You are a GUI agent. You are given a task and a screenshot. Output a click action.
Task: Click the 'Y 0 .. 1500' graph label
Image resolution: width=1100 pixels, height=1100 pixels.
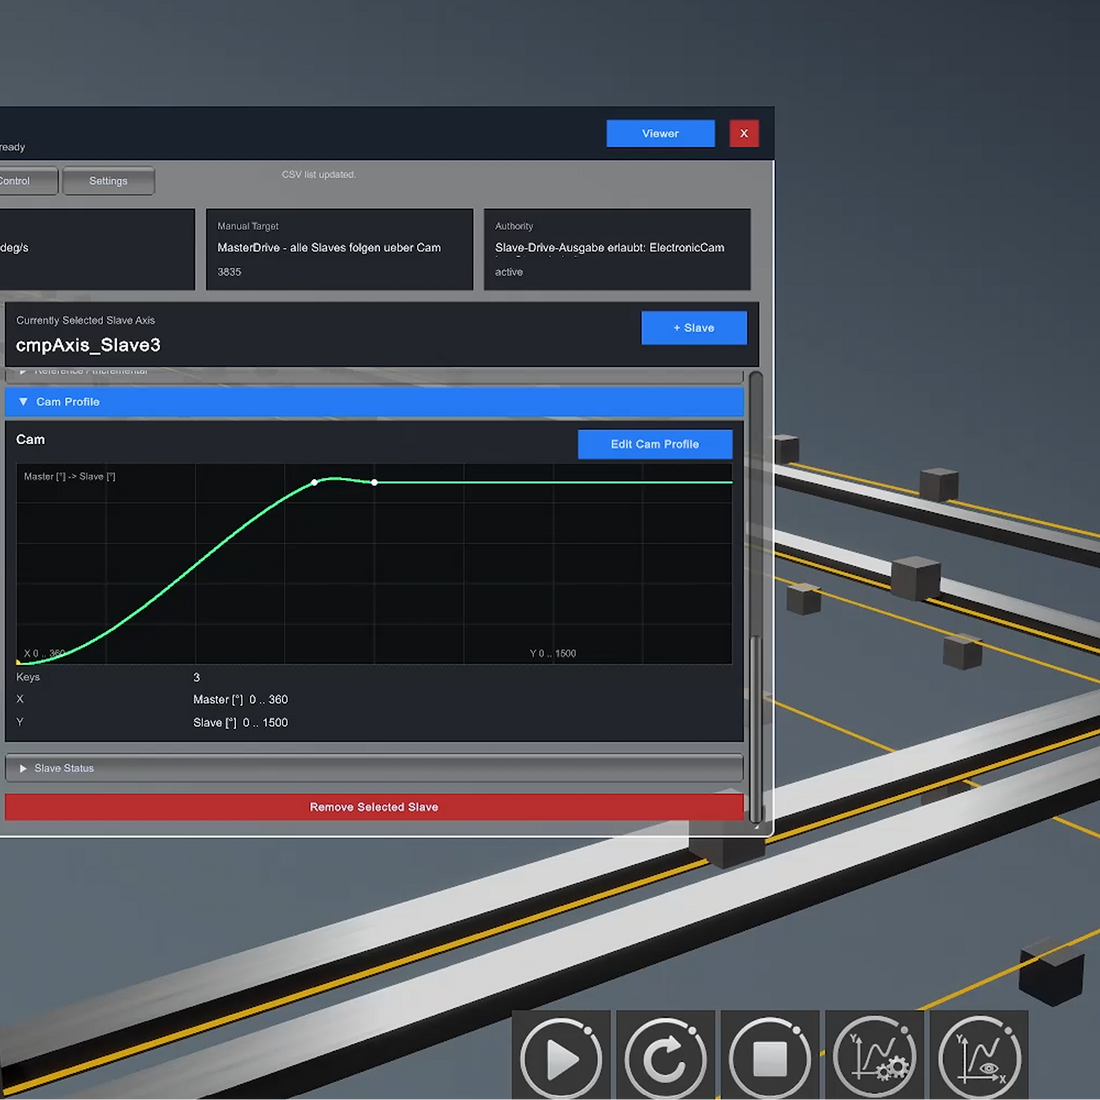(553, 653)
